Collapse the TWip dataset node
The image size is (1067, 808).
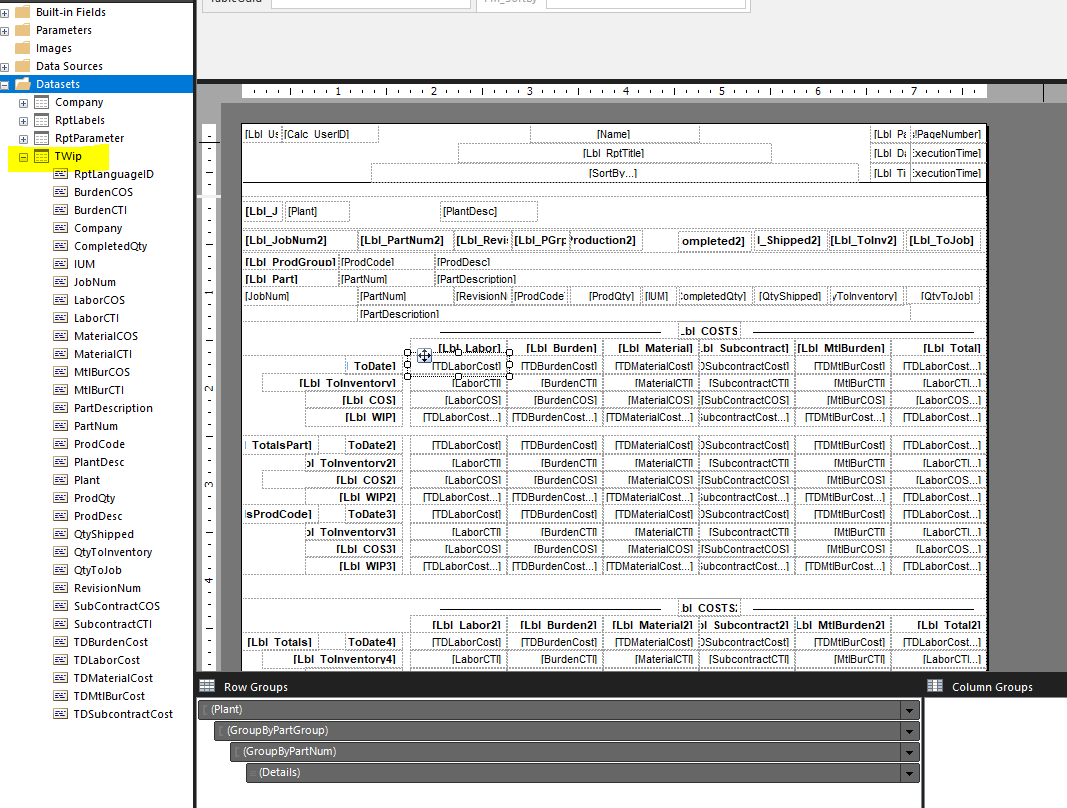(x=23, y=157)
